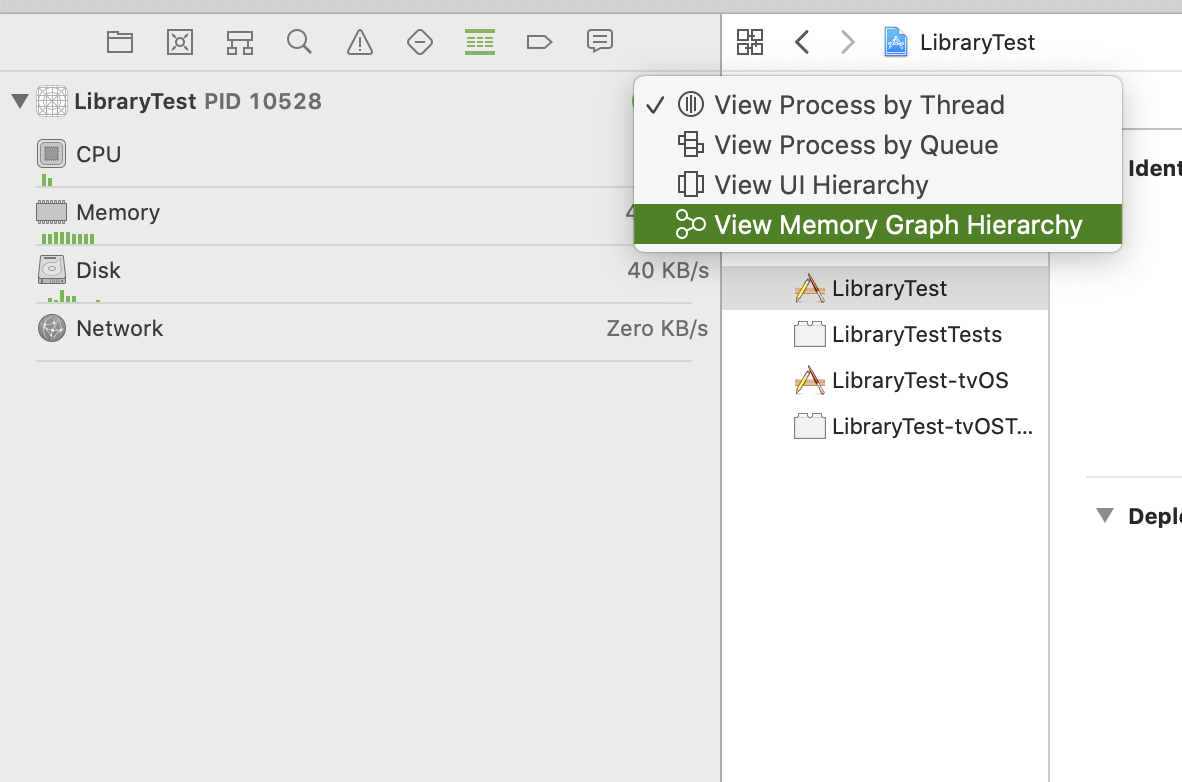The height and width of the screenshot is (782, 1182).
Task: Collapse the LibraryTest PID 10528 process
Action: coord(20,101)
